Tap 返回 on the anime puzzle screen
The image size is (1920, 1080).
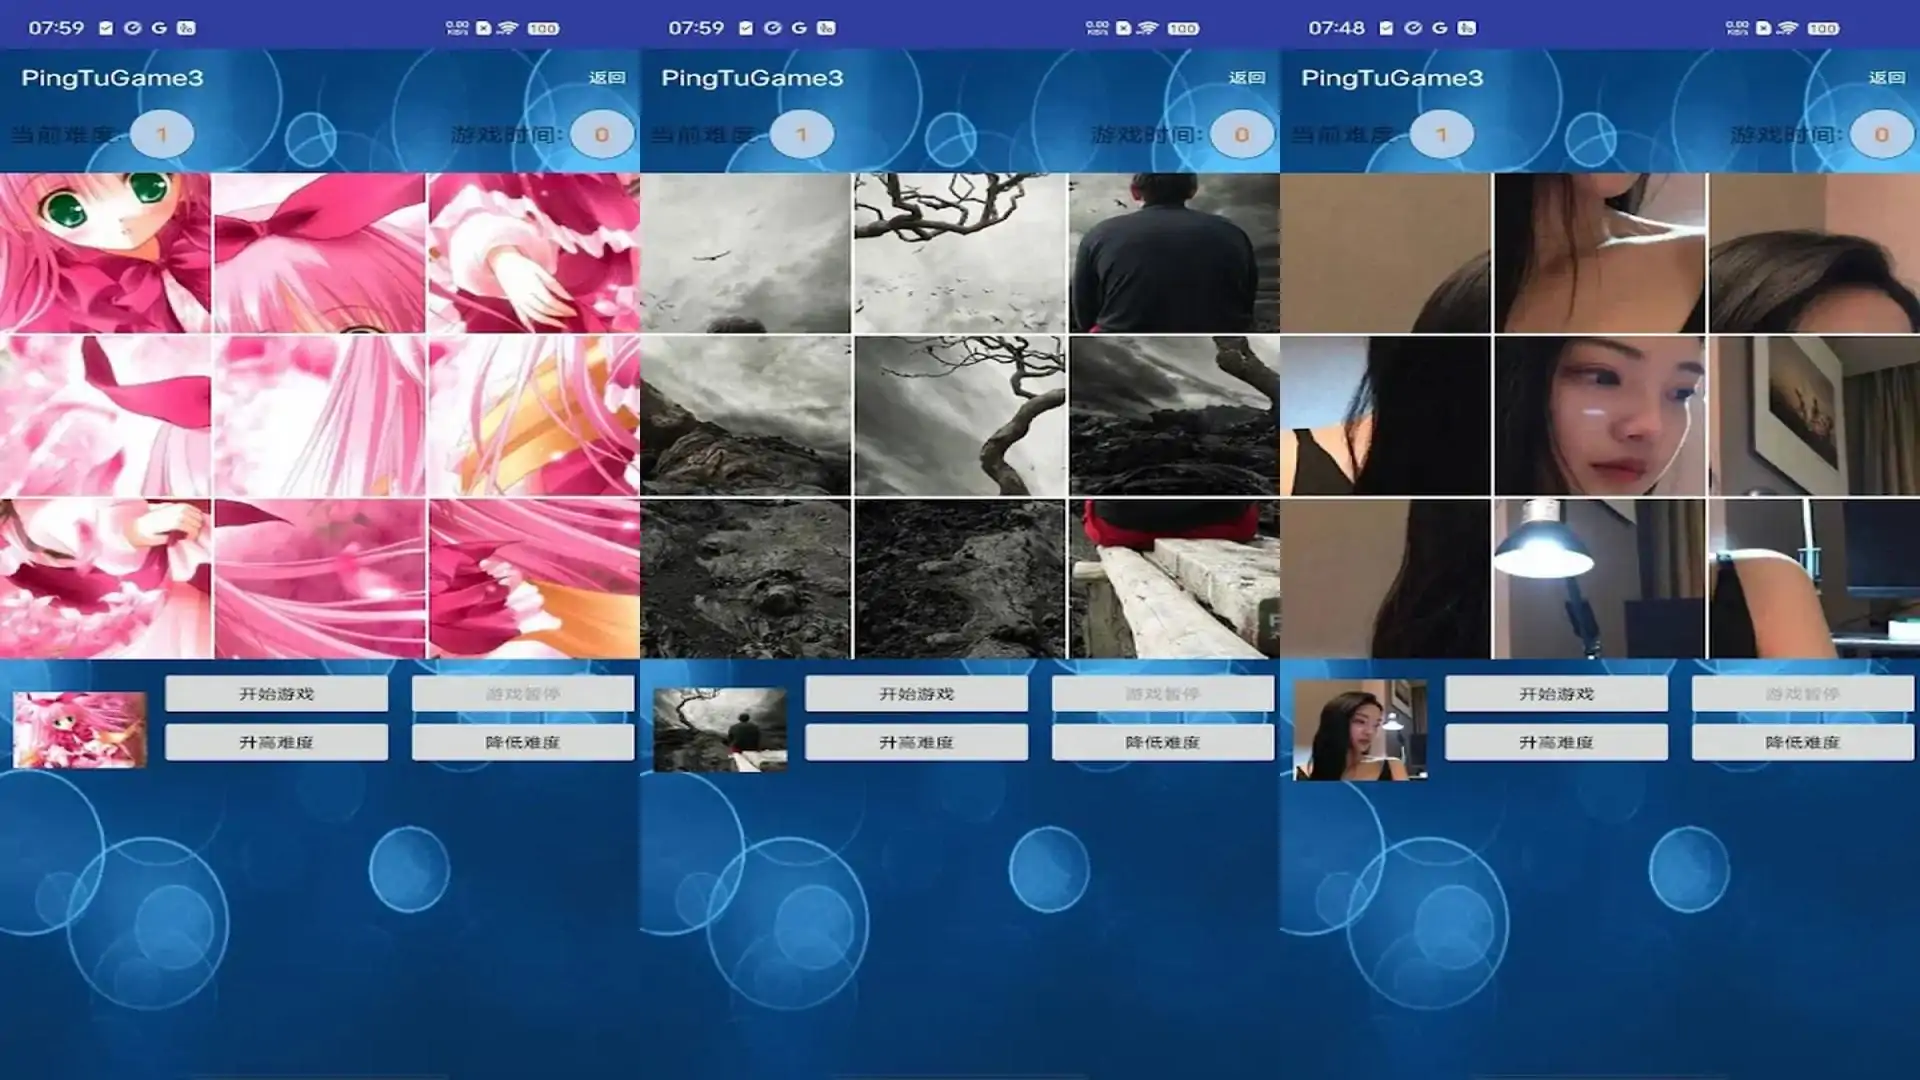tap(607, 77)
